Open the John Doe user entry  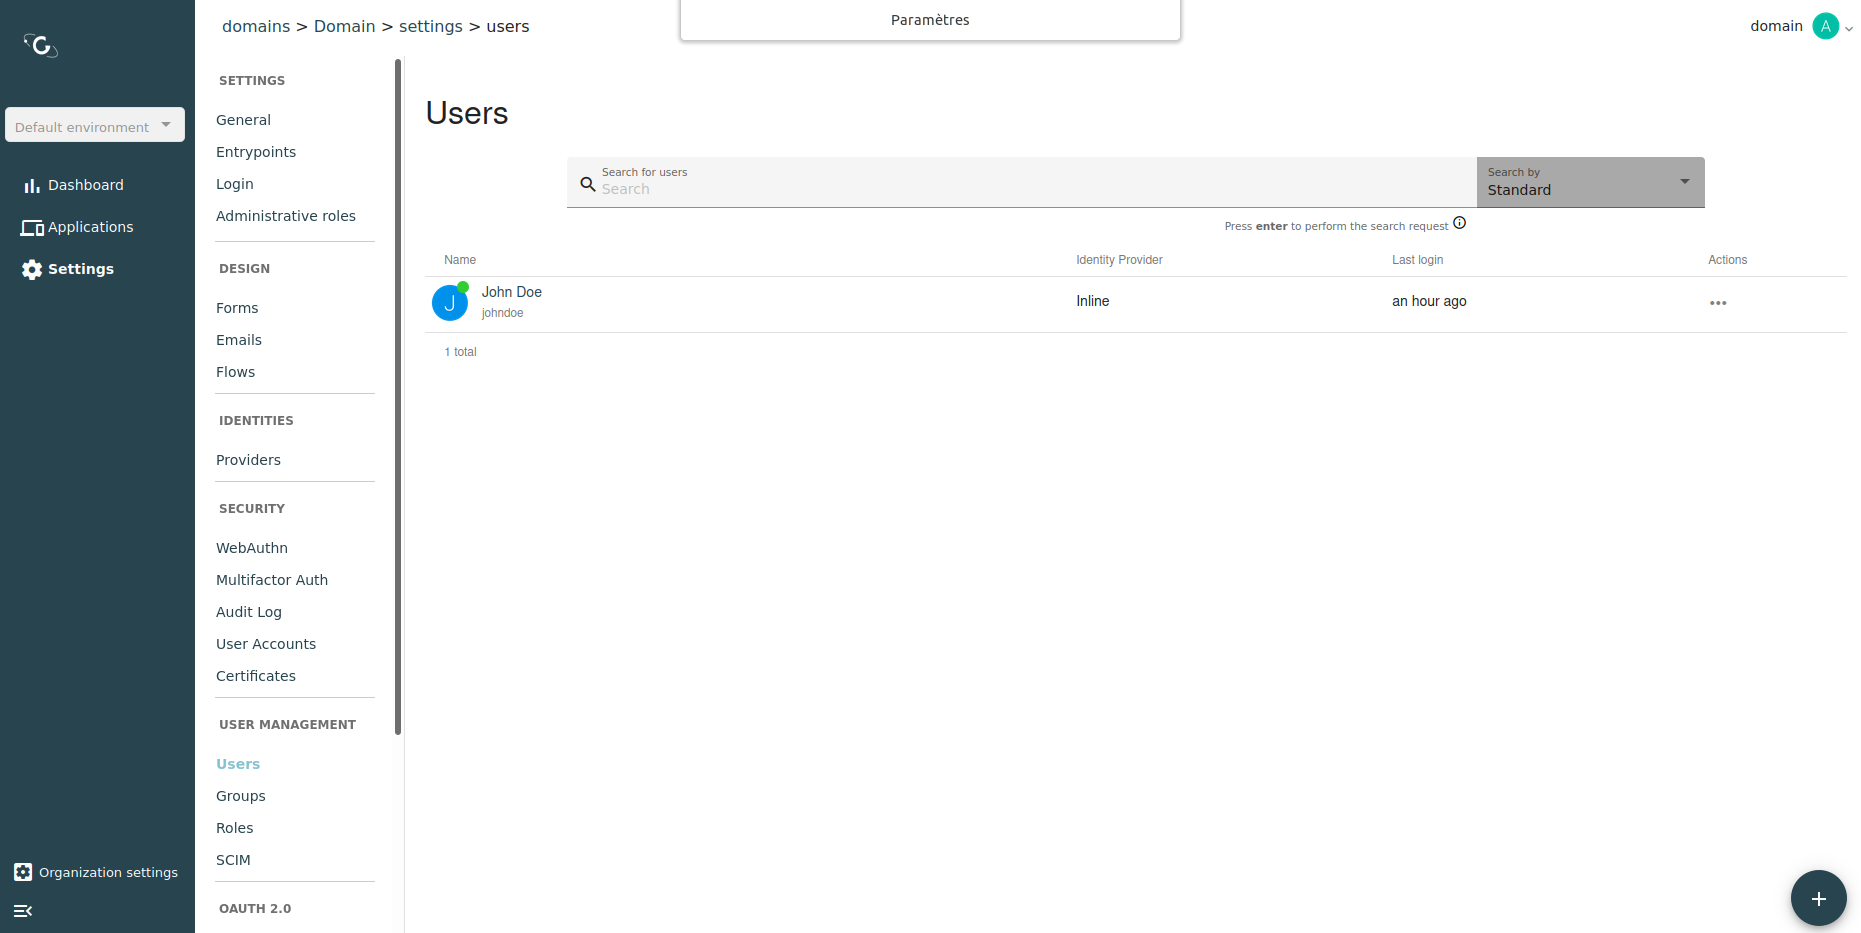tap(512, 292)
